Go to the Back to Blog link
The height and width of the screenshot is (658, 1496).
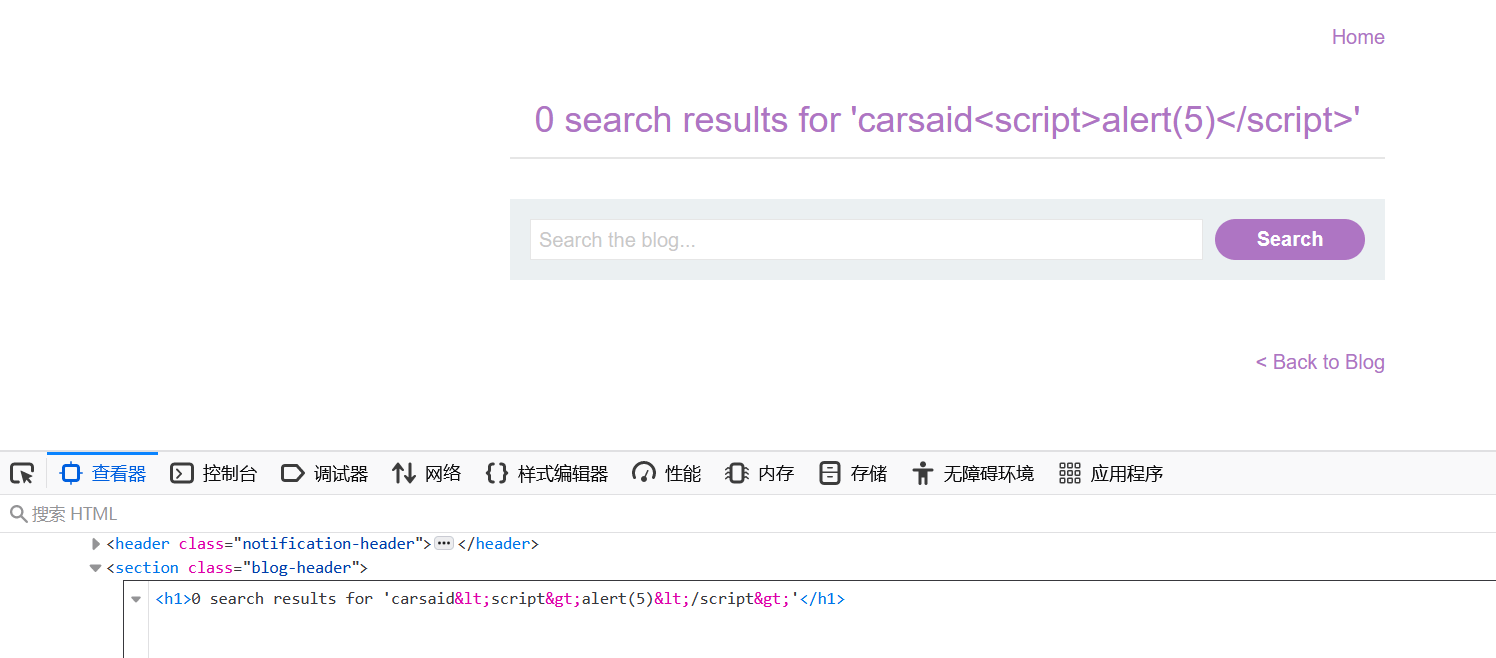1320,362
